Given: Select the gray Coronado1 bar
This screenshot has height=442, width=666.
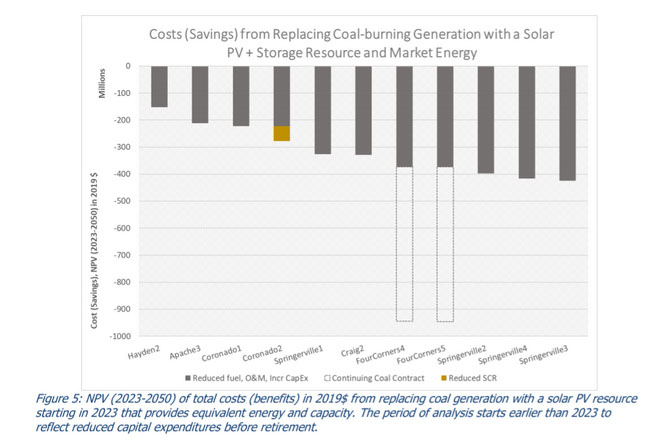Looking at the screenshot, I should [241, 96].
